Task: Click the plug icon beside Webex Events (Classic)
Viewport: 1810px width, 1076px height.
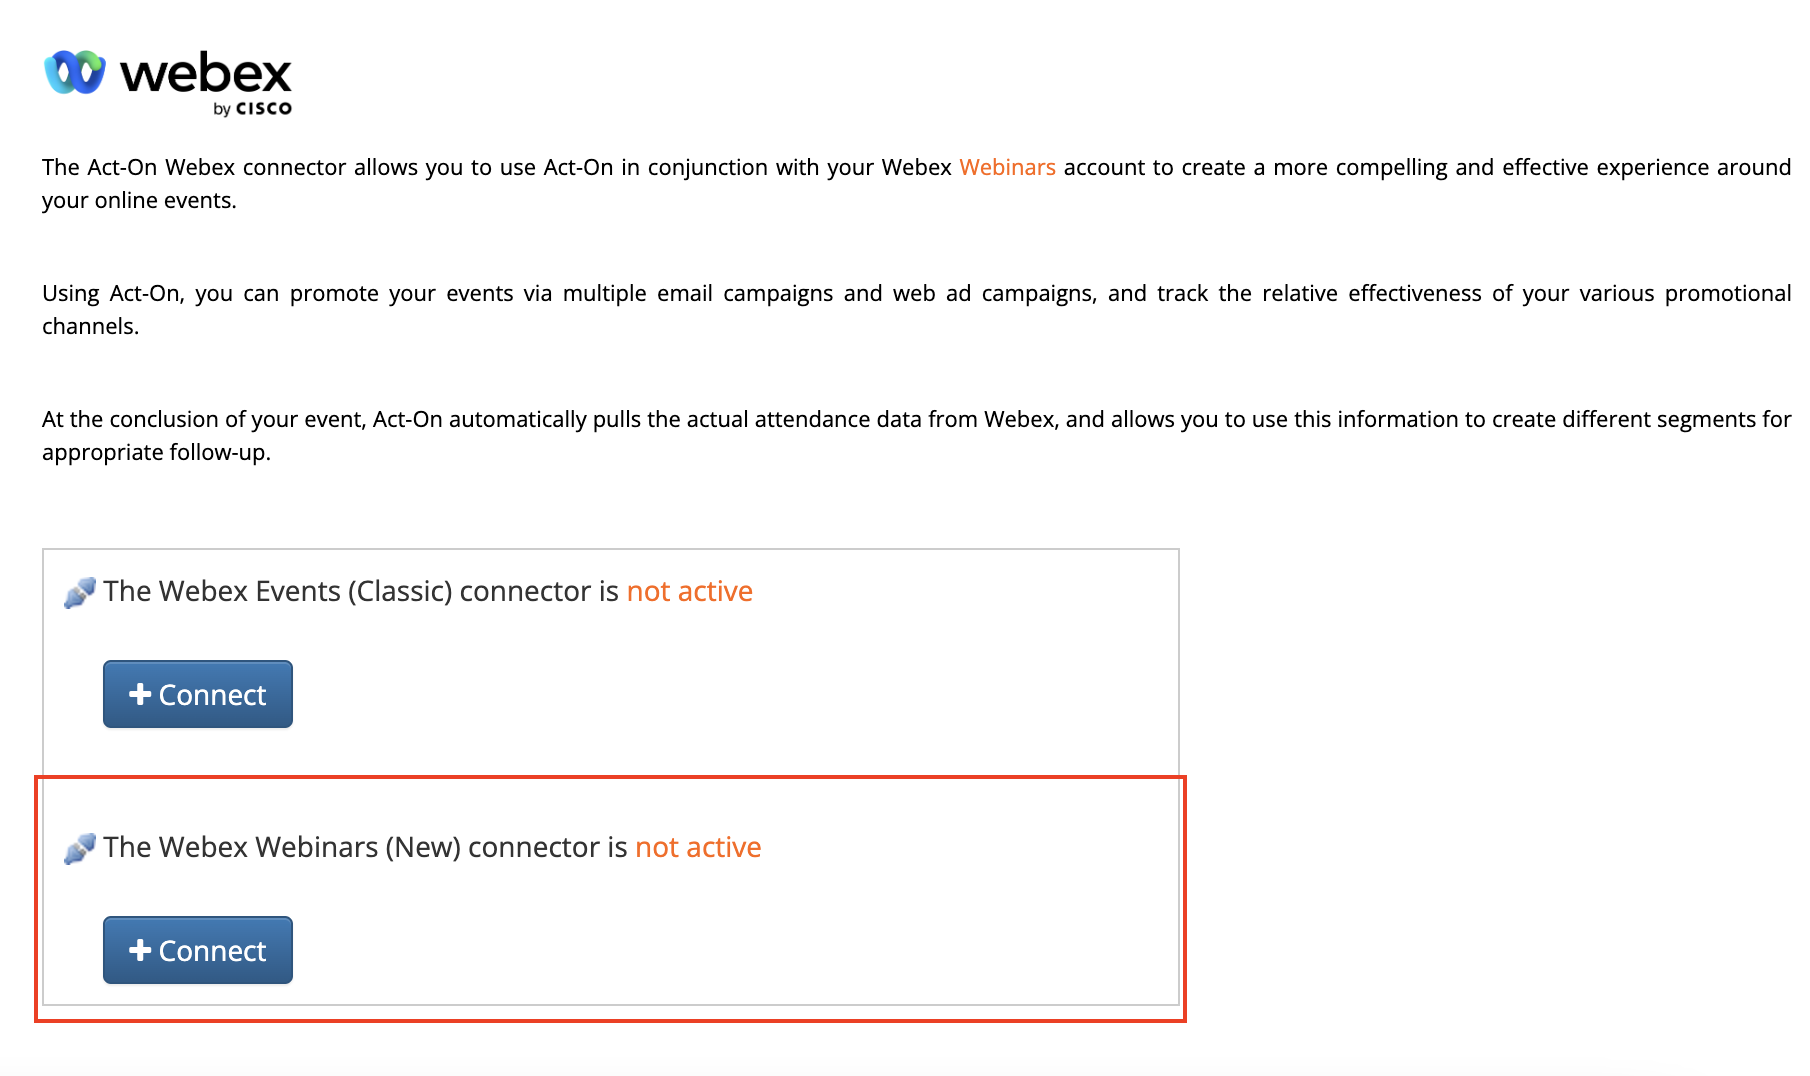Action: 80,592
